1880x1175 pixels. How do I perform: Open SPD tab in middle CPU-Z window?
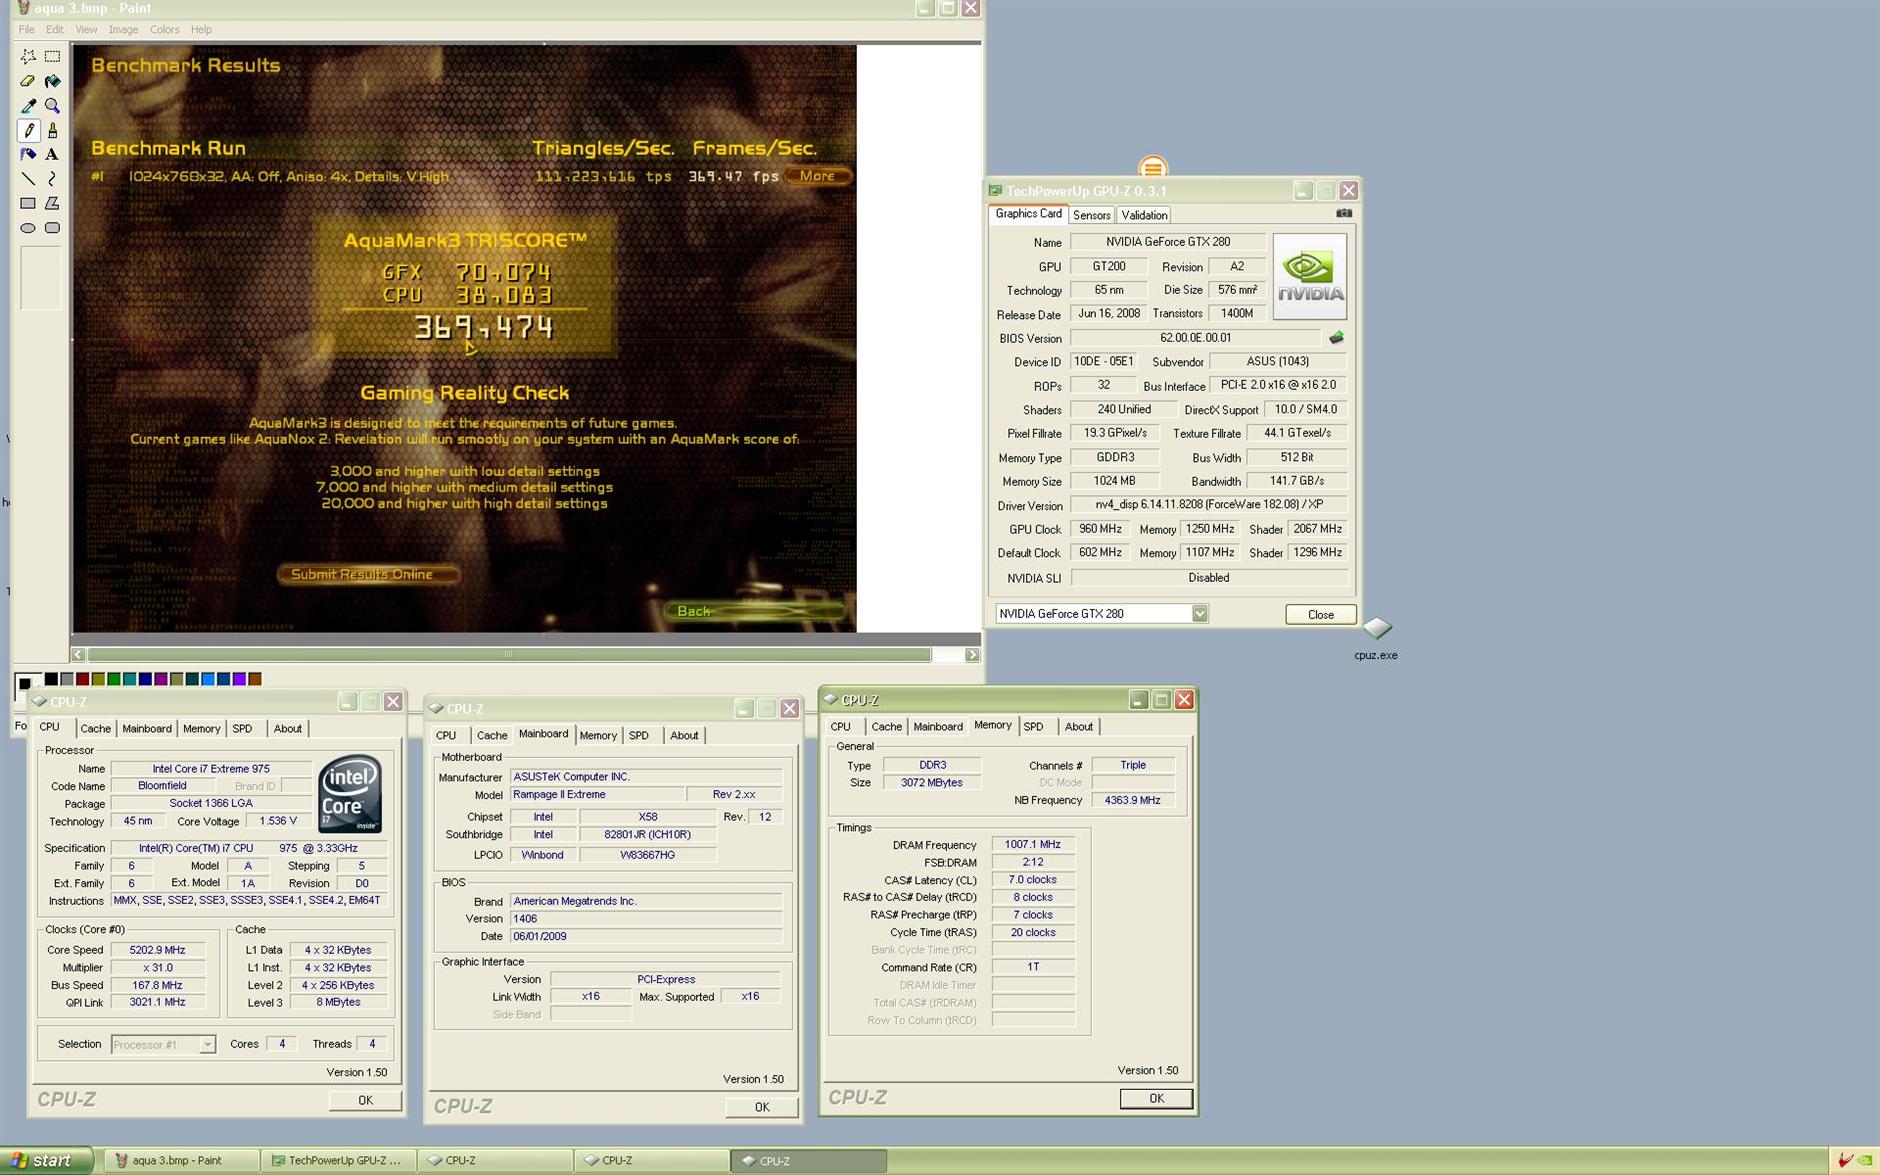(638, 735)
